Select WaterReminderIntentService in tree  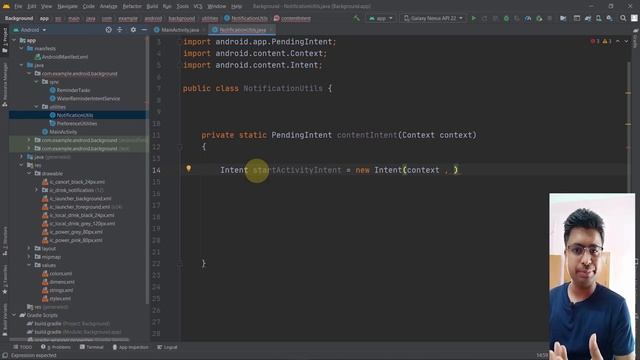(88, 99)
